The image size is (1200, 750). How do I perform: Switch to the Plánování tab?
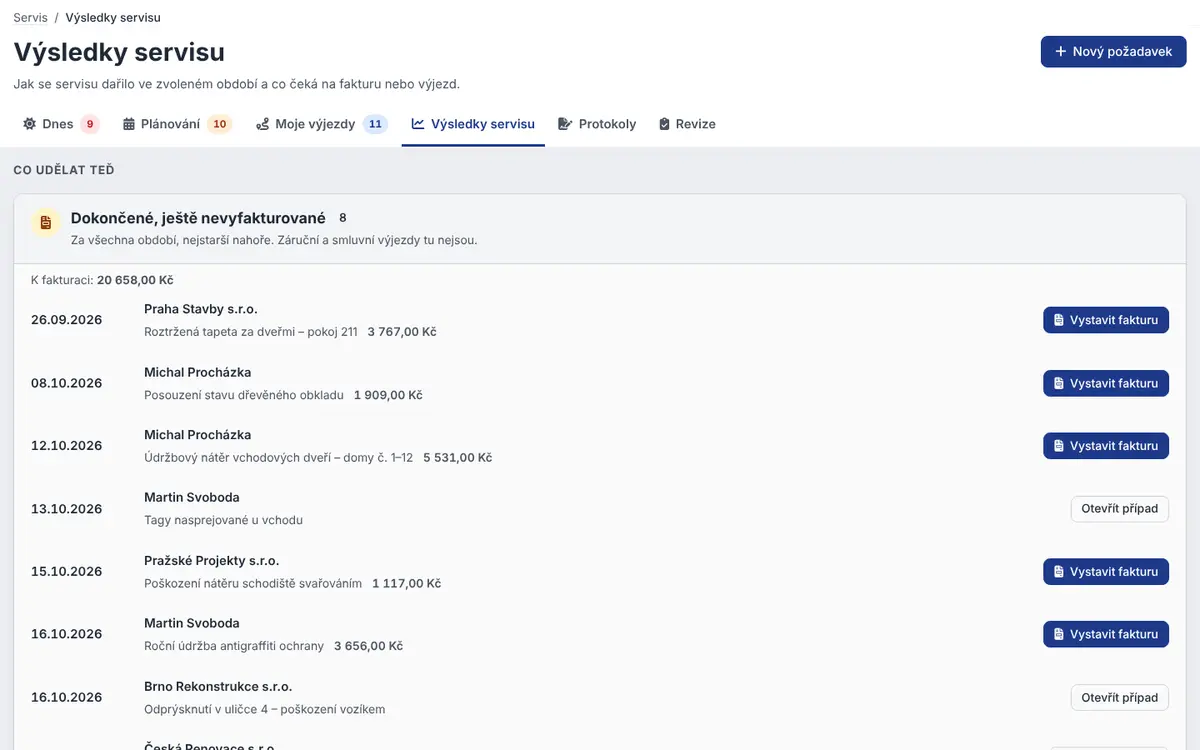pos(177,124)
